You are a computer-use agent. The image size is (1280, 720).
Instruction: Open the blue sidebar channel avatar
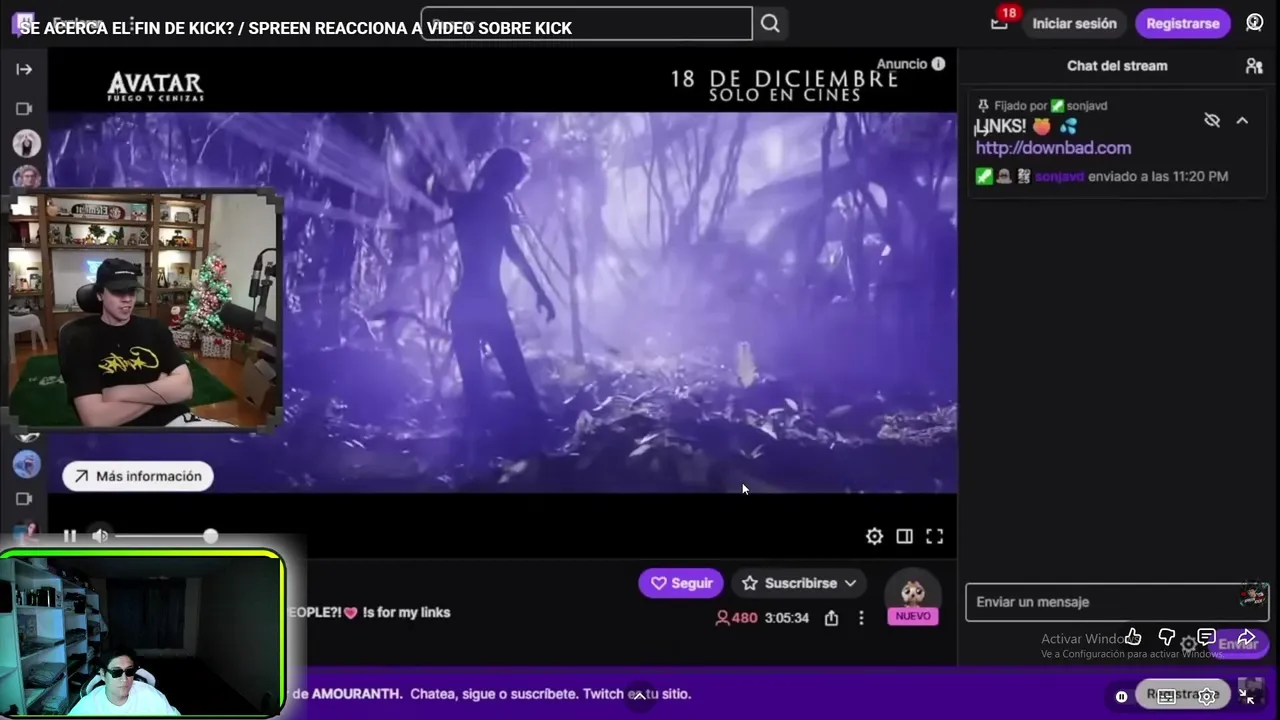pos(27,464)
